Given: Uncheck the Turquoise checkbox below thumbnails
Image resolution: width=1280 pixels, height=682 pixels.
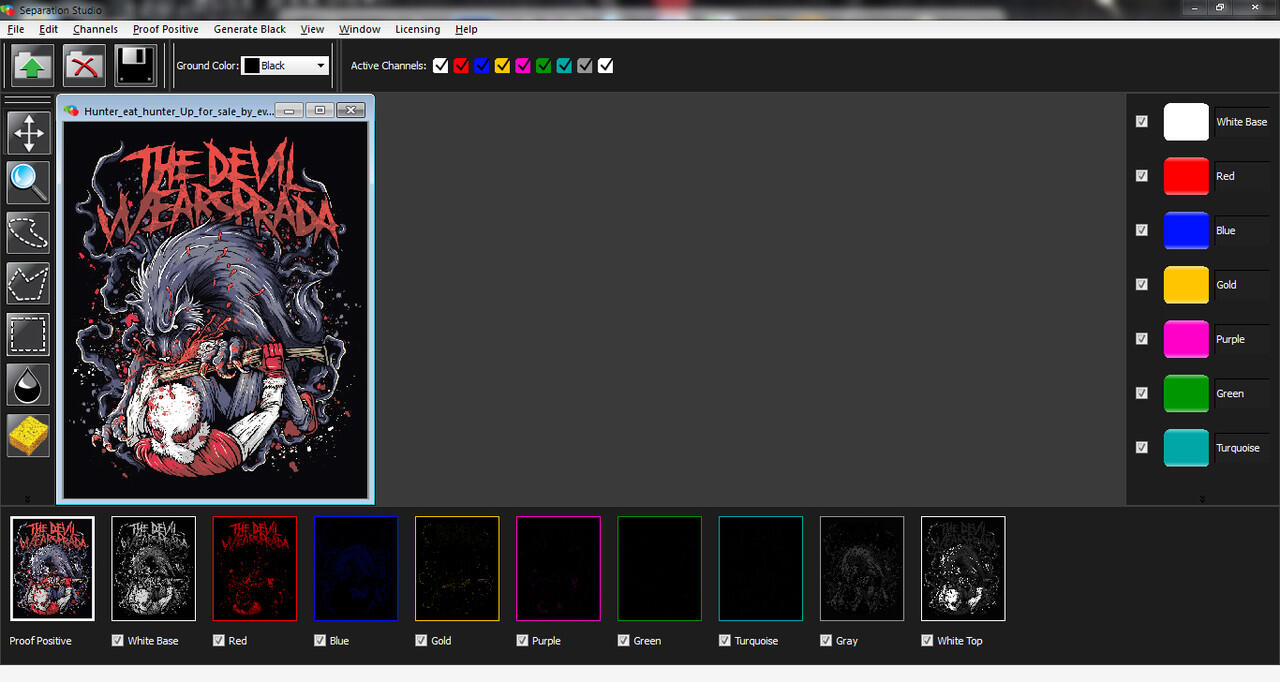Looking at the screenshot, I should coord(725,640).
